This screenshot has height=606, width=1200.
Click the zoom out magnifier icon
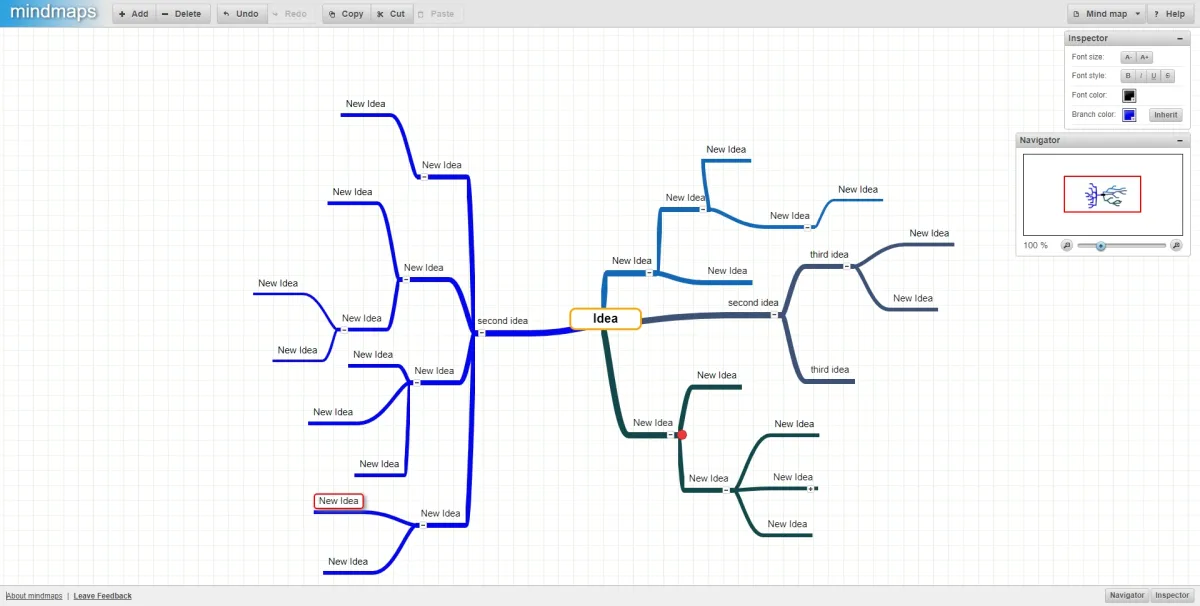pyautogui.click(x=1066, y=245)
